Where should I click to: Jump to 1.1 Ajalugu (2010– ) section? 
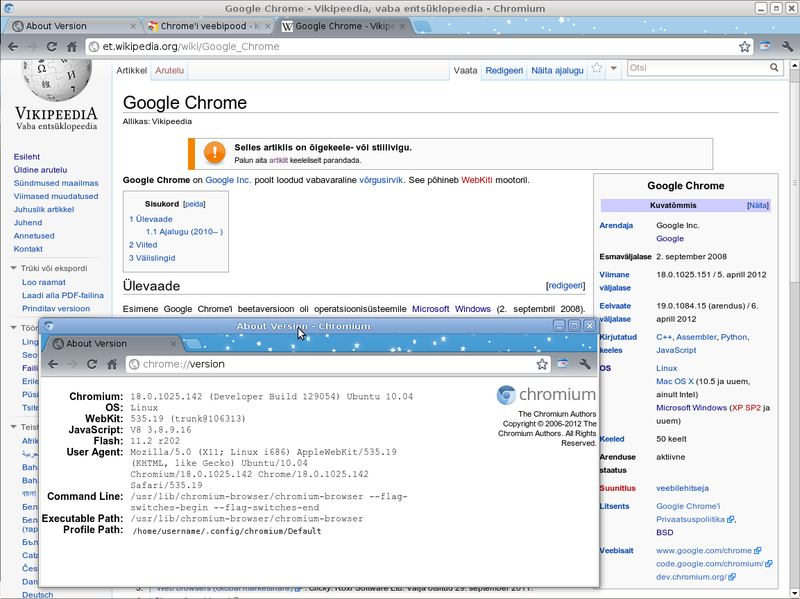[x=184, y=232]
